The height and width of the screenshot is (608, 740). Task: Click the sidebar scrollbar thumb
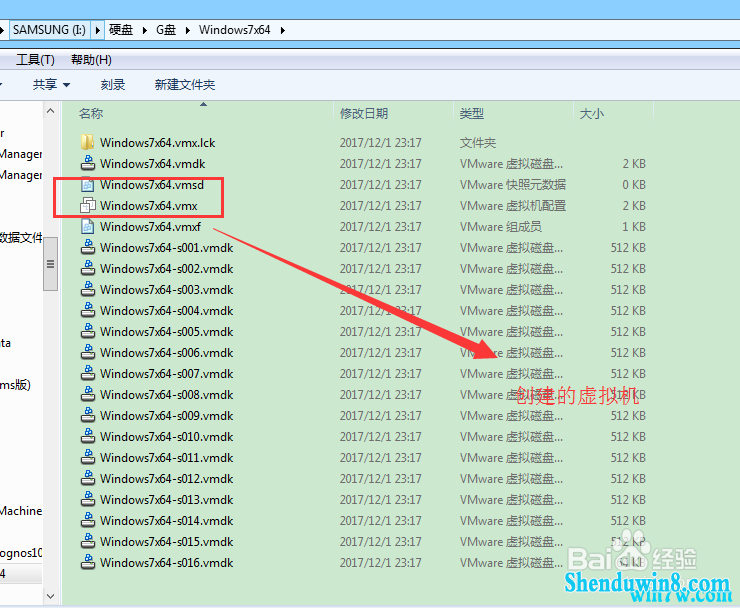[50, 264]
